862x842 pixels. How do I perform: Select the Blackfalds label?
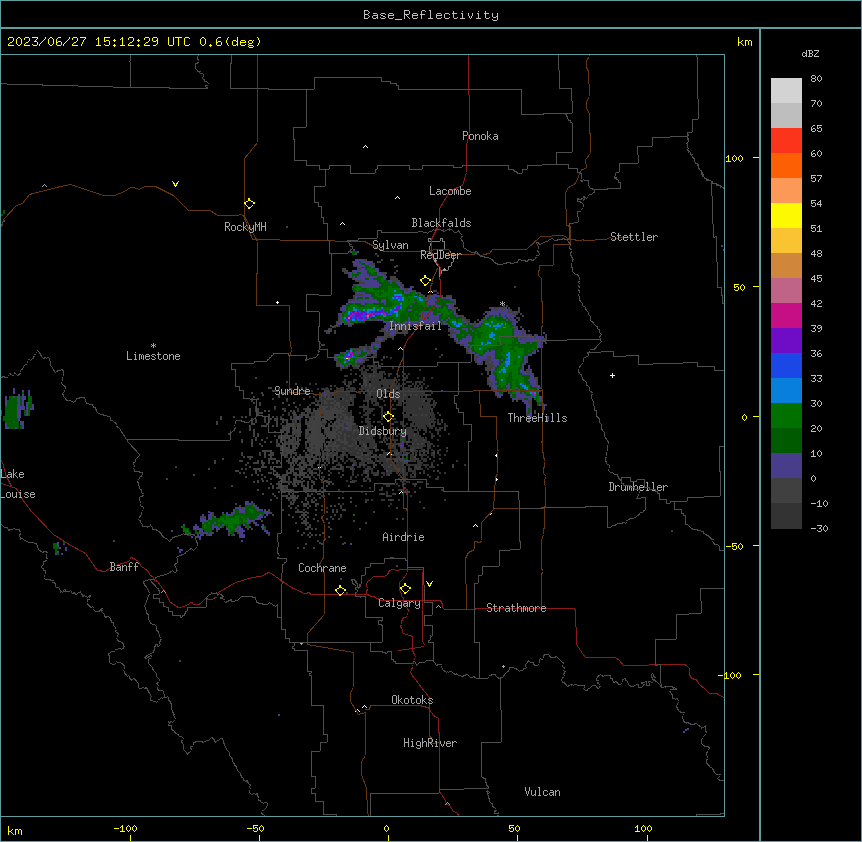pyautogui.click(x=441, y=223)
